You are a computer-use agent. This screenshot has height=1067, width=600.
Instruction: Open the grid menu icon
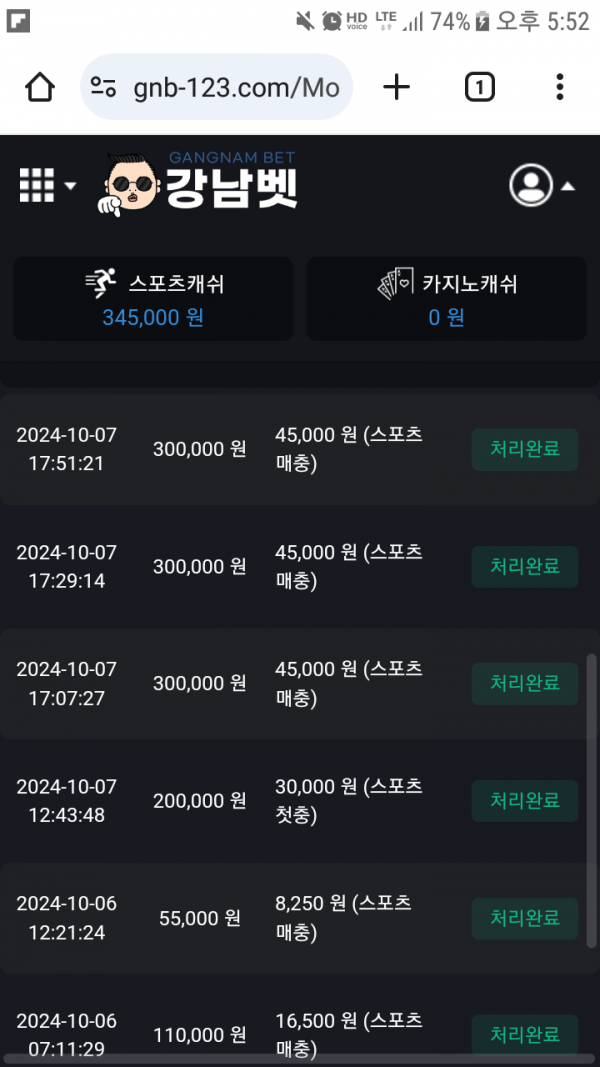(x=37, y=185)
